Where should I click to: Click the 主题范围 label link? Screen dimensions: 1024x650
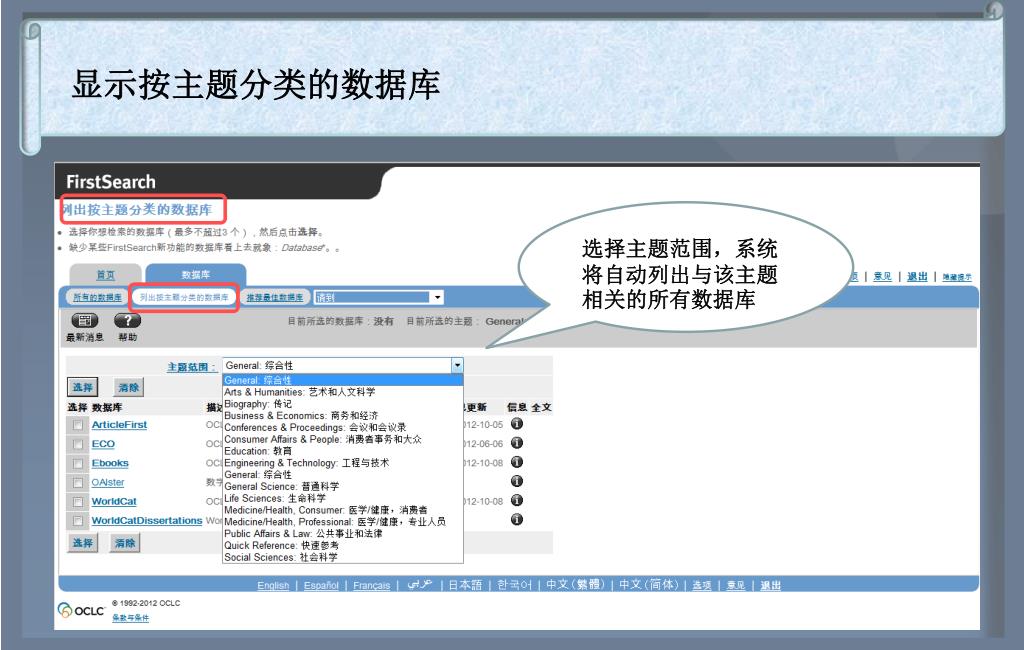click(191, 367)
